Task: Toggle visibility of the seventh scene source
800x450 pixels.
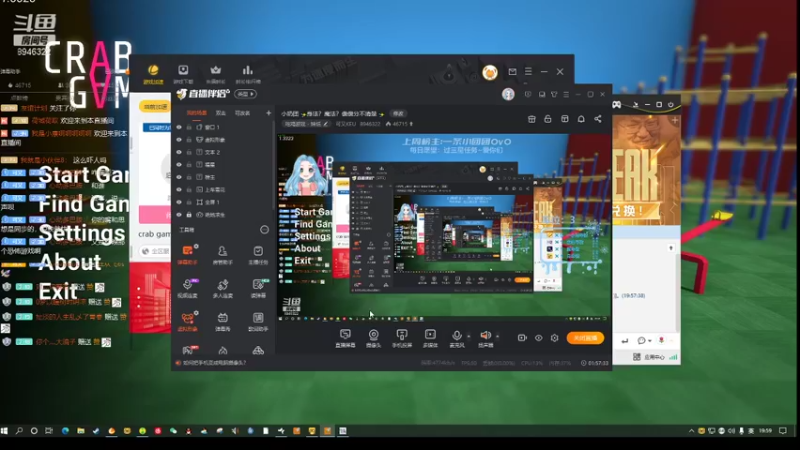Action: 179,202
